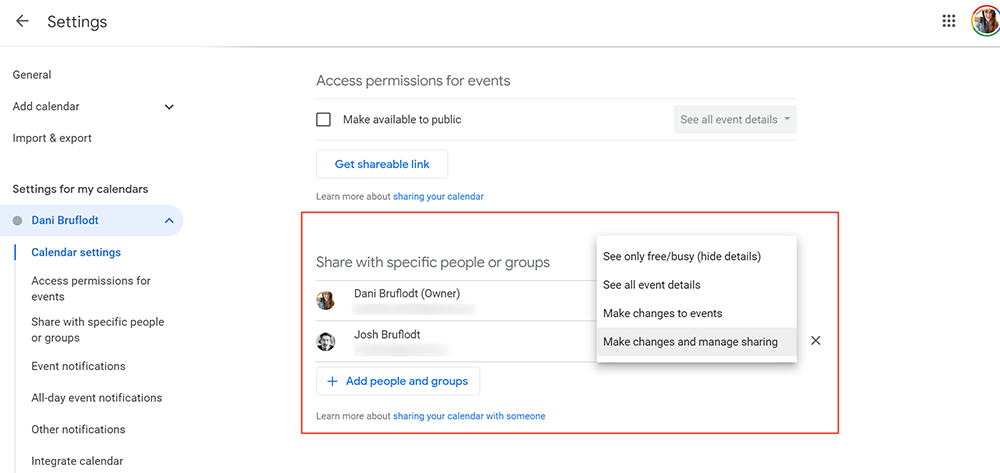Viewport: 1000px width, 473px height.
Task: Click Josh Bruflodt's profile avatar
Action: (326, 342)
